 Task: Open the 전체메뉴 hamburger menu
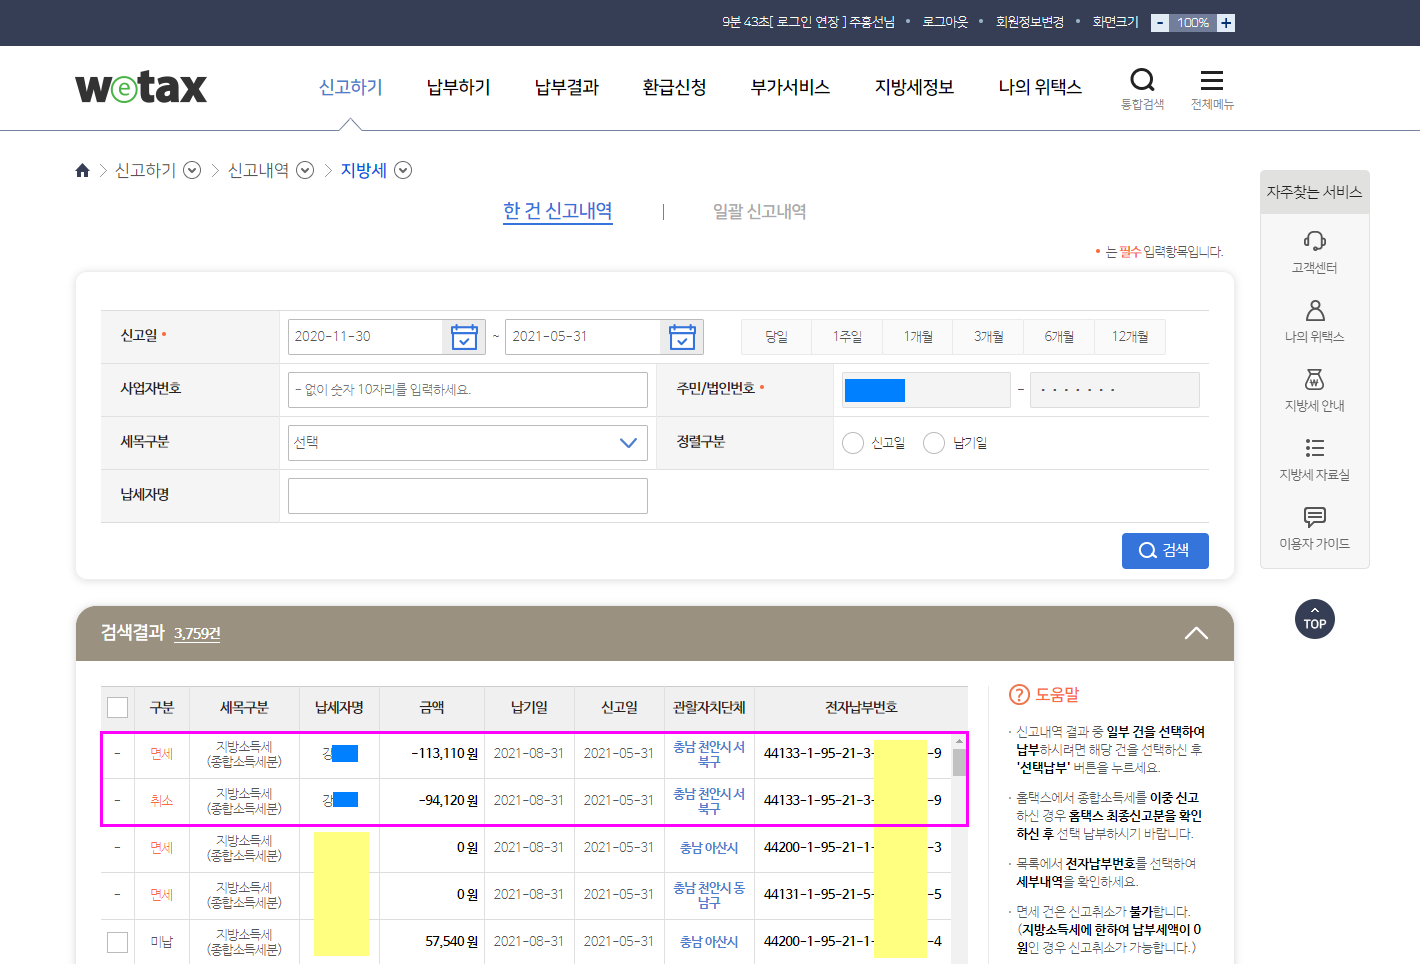click(1211, 81)
